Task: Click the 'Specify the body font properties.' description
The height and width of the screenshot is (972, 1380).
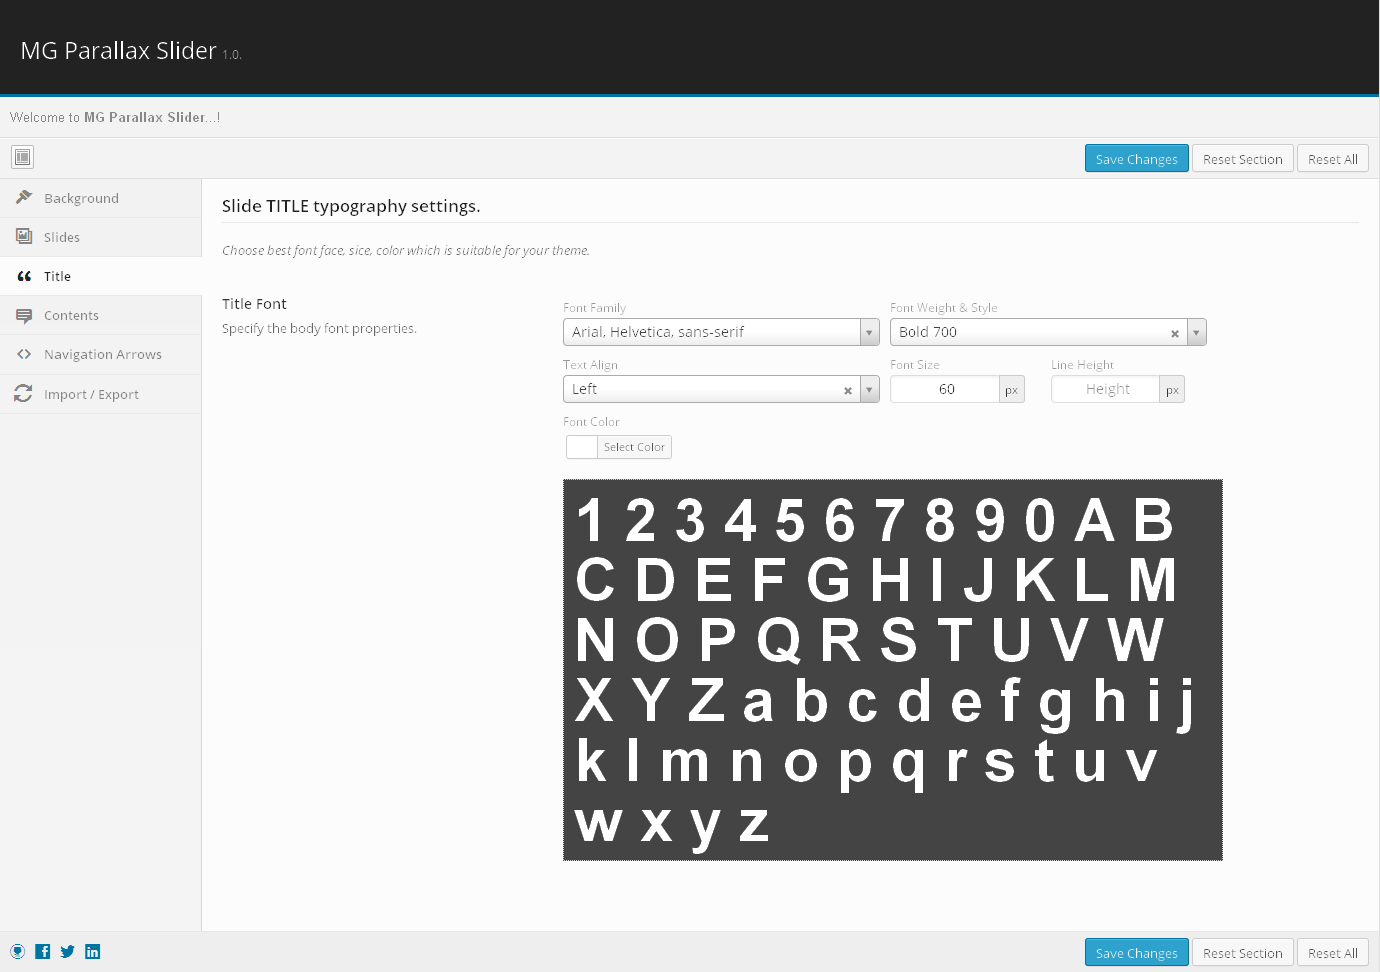Action: pos(319,328)
